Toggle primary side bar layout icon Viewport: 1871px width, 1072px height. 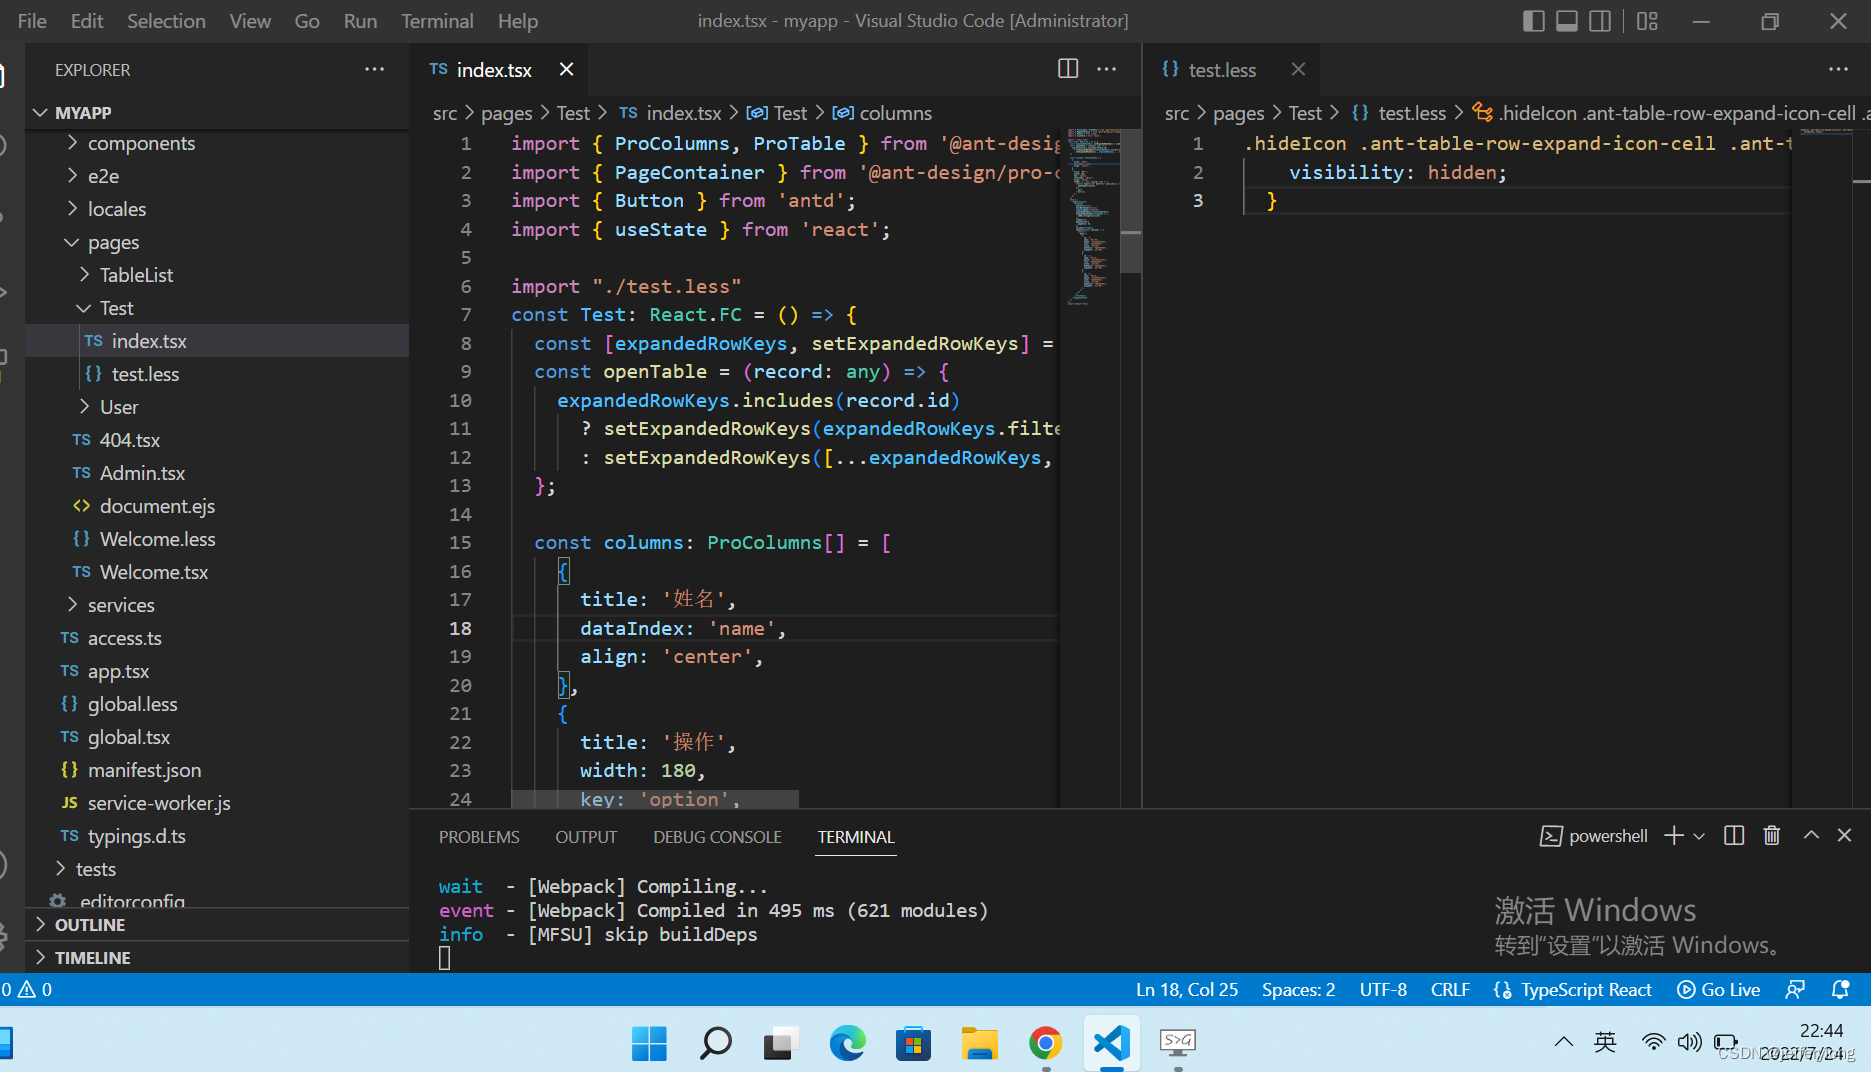pos(1533,21)
